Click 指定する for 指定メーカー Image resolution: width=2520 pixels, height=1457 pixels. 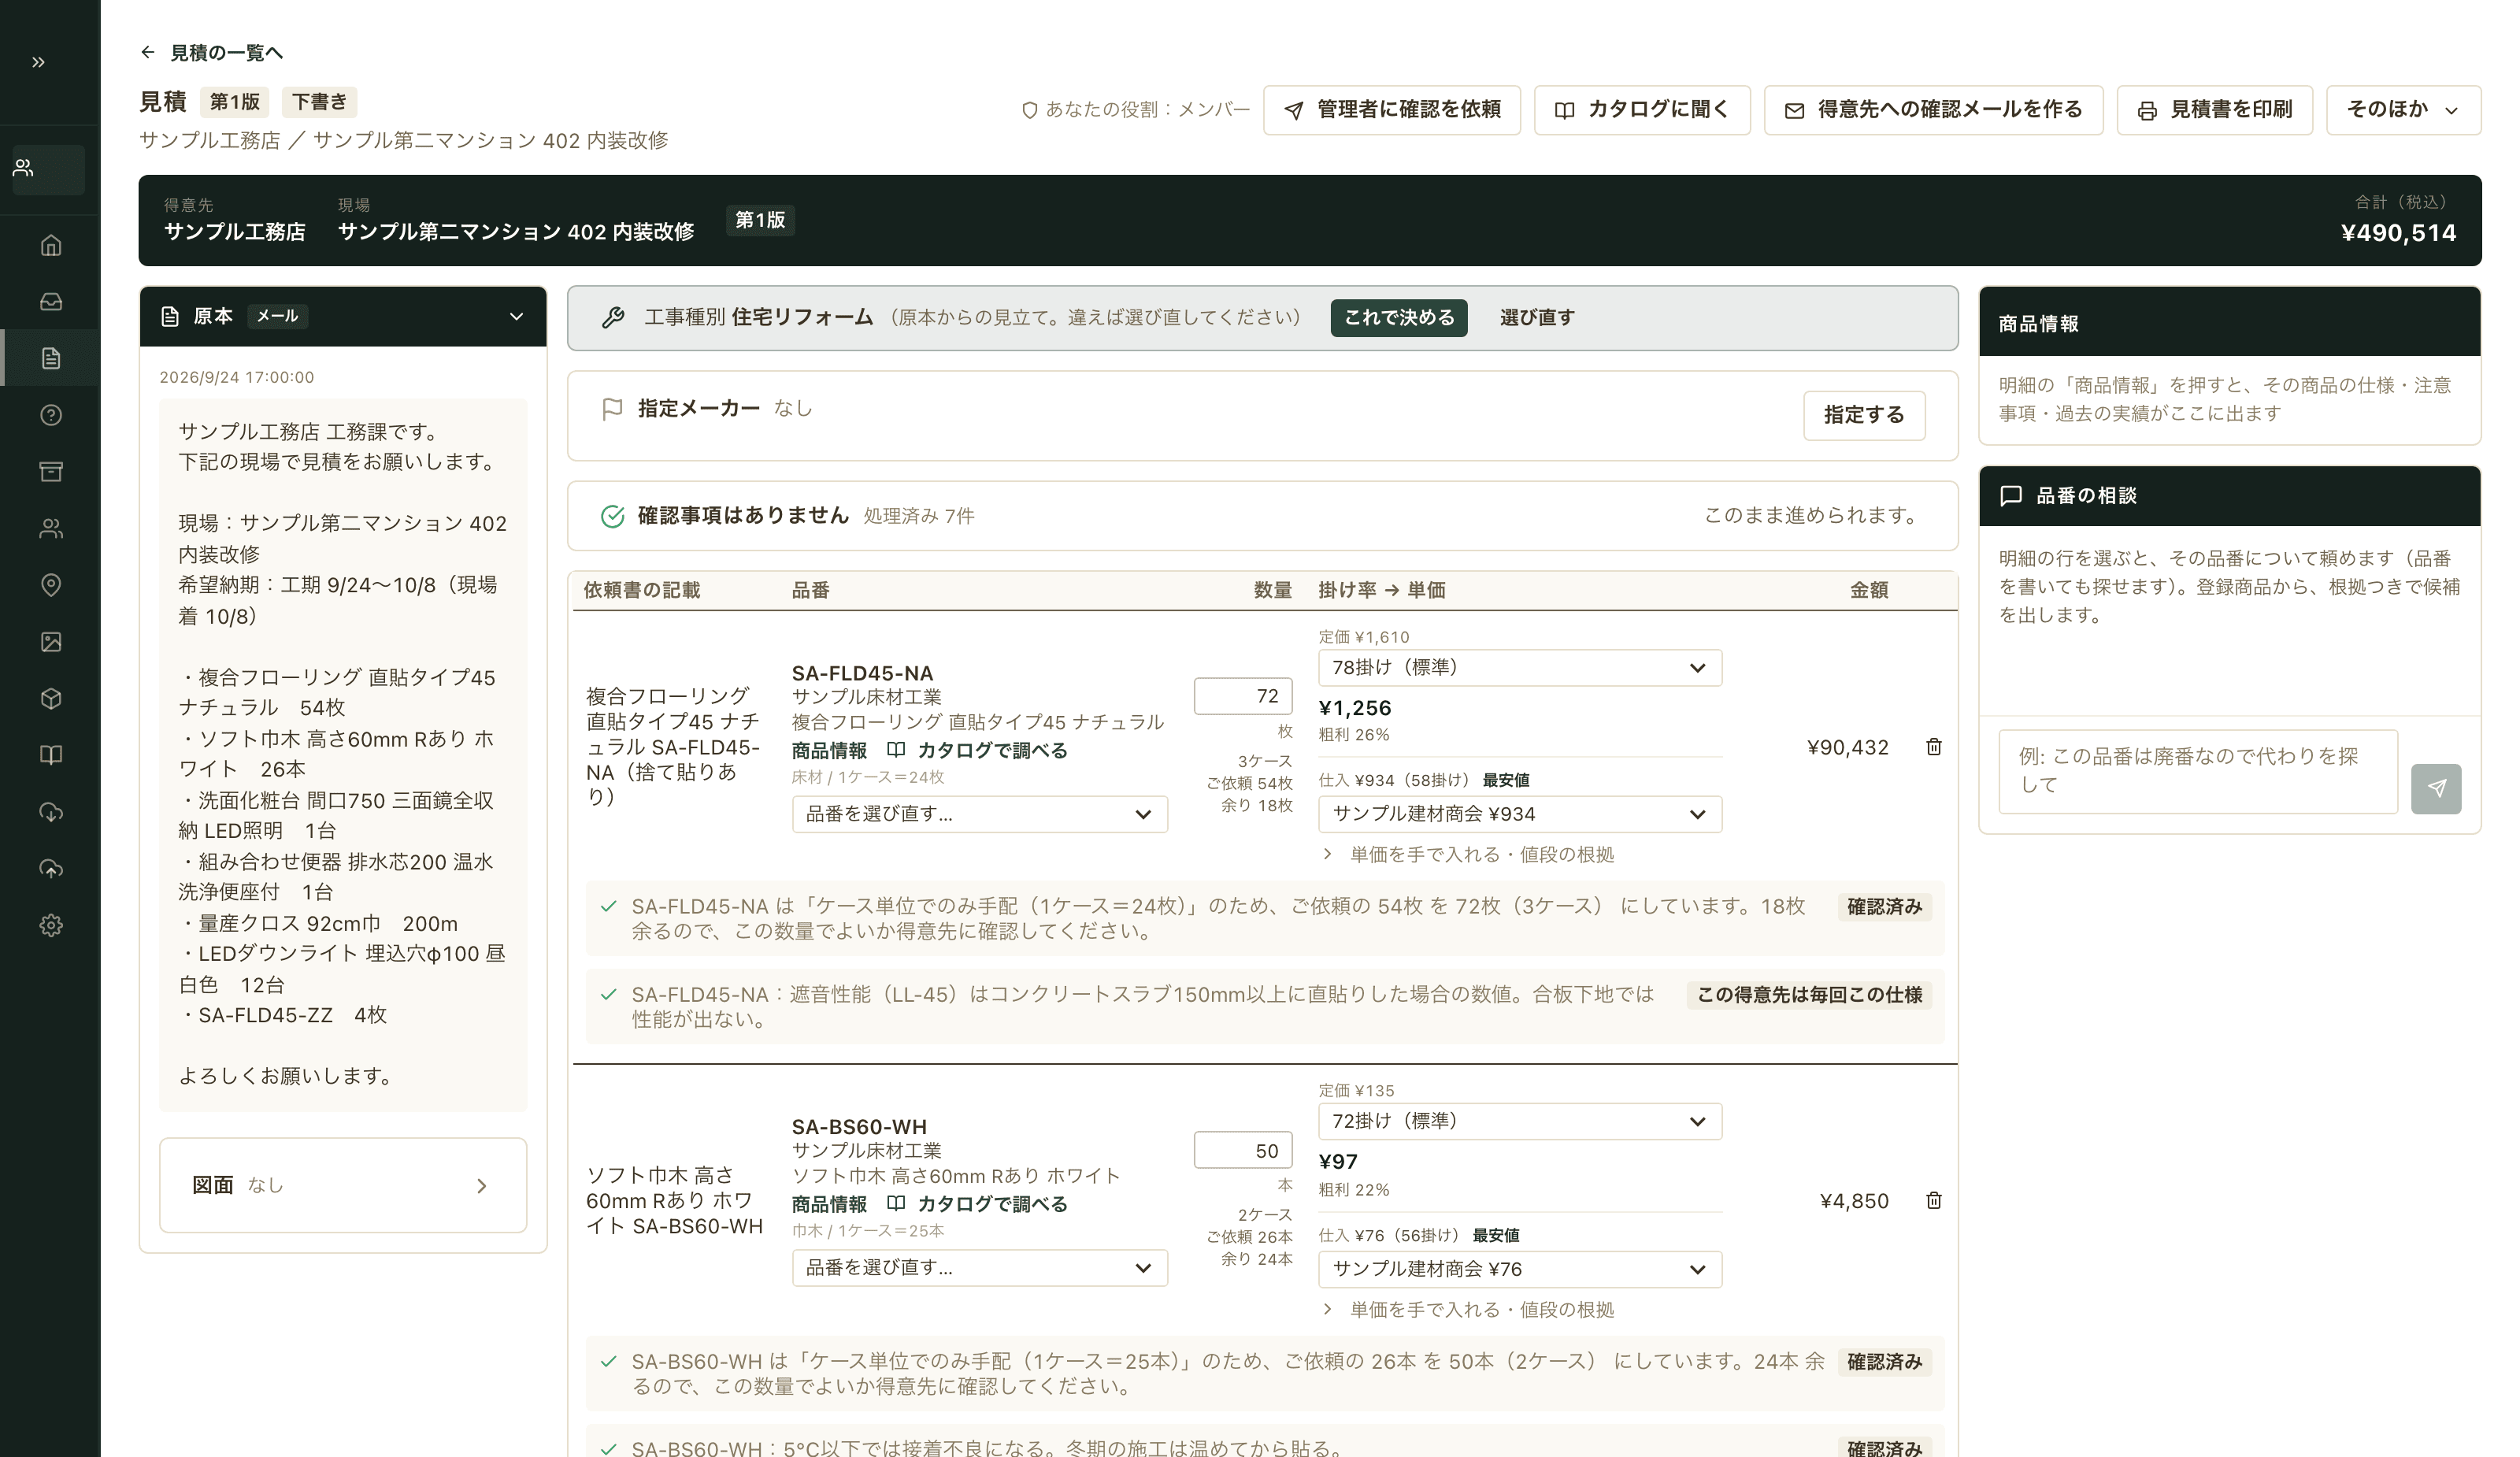(x=1863, y=415)
